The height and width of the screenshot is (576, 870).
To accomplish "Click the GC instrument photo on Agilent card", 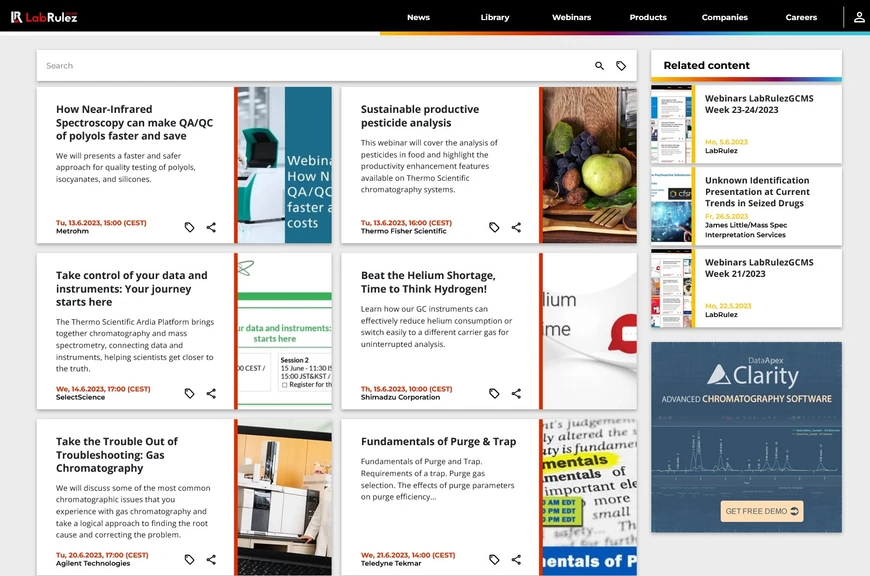I will [x=285, y=497].
